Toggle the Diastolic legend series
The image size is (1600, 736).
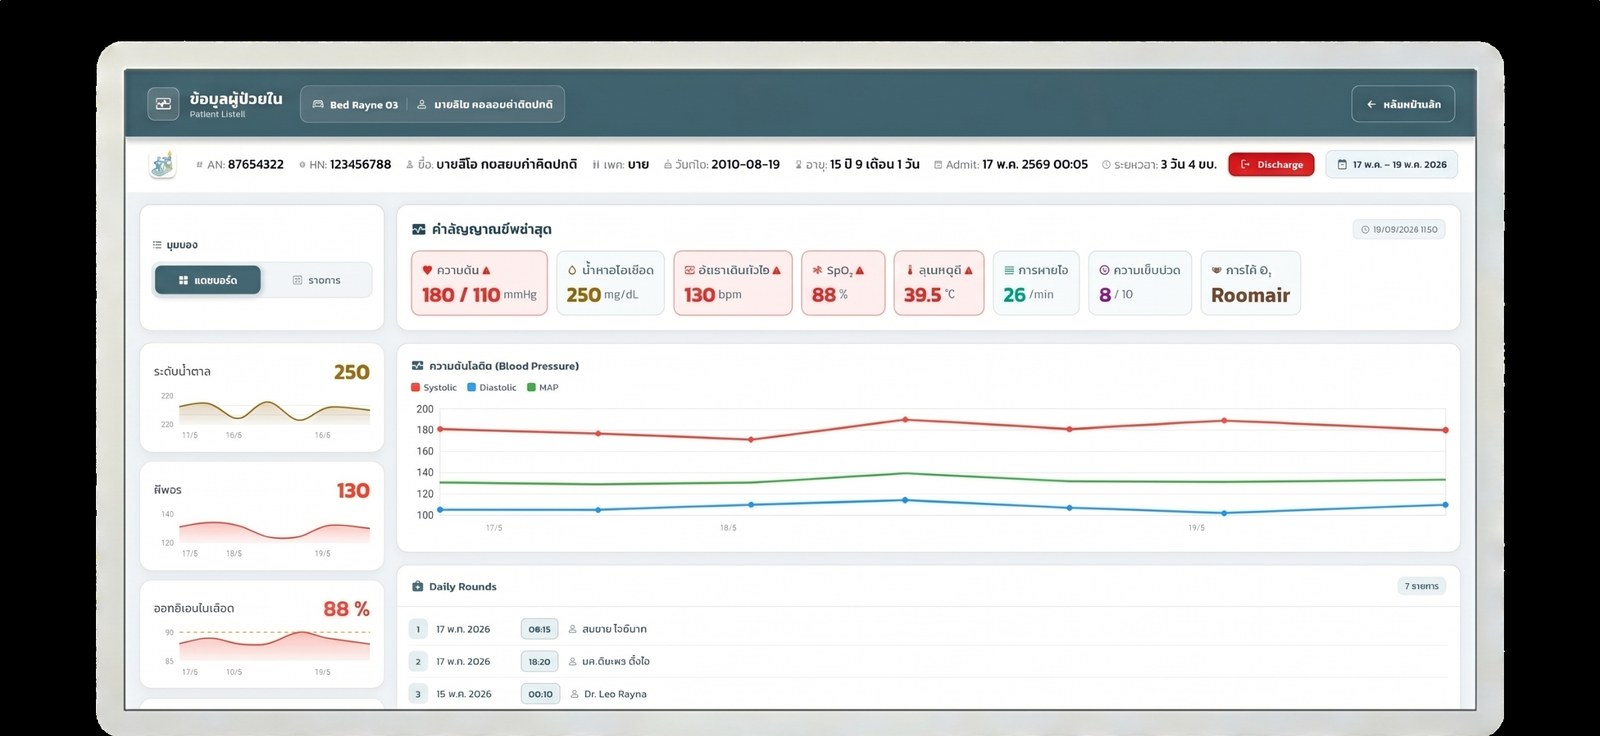coord(492,388)
